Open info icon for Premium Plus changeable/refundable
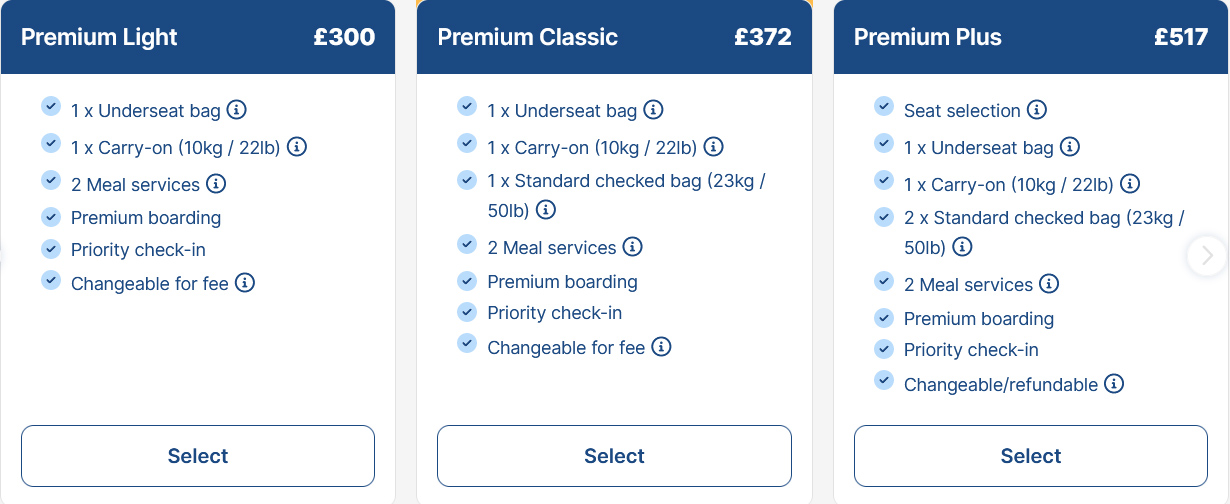1230x504 pixels. coord(1114,384)
